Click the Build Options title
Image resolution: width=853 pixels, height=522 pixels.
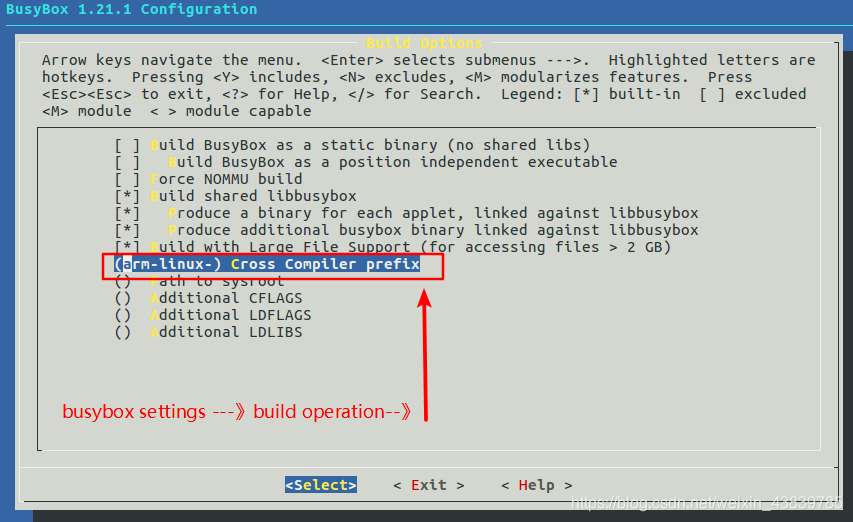click(424, 43)
